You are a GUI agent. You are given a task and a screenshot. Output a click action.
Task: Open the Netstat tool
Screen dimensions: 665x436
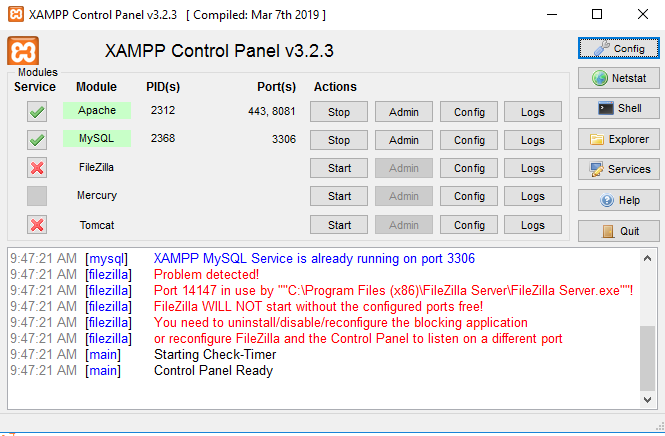(618, 78)
